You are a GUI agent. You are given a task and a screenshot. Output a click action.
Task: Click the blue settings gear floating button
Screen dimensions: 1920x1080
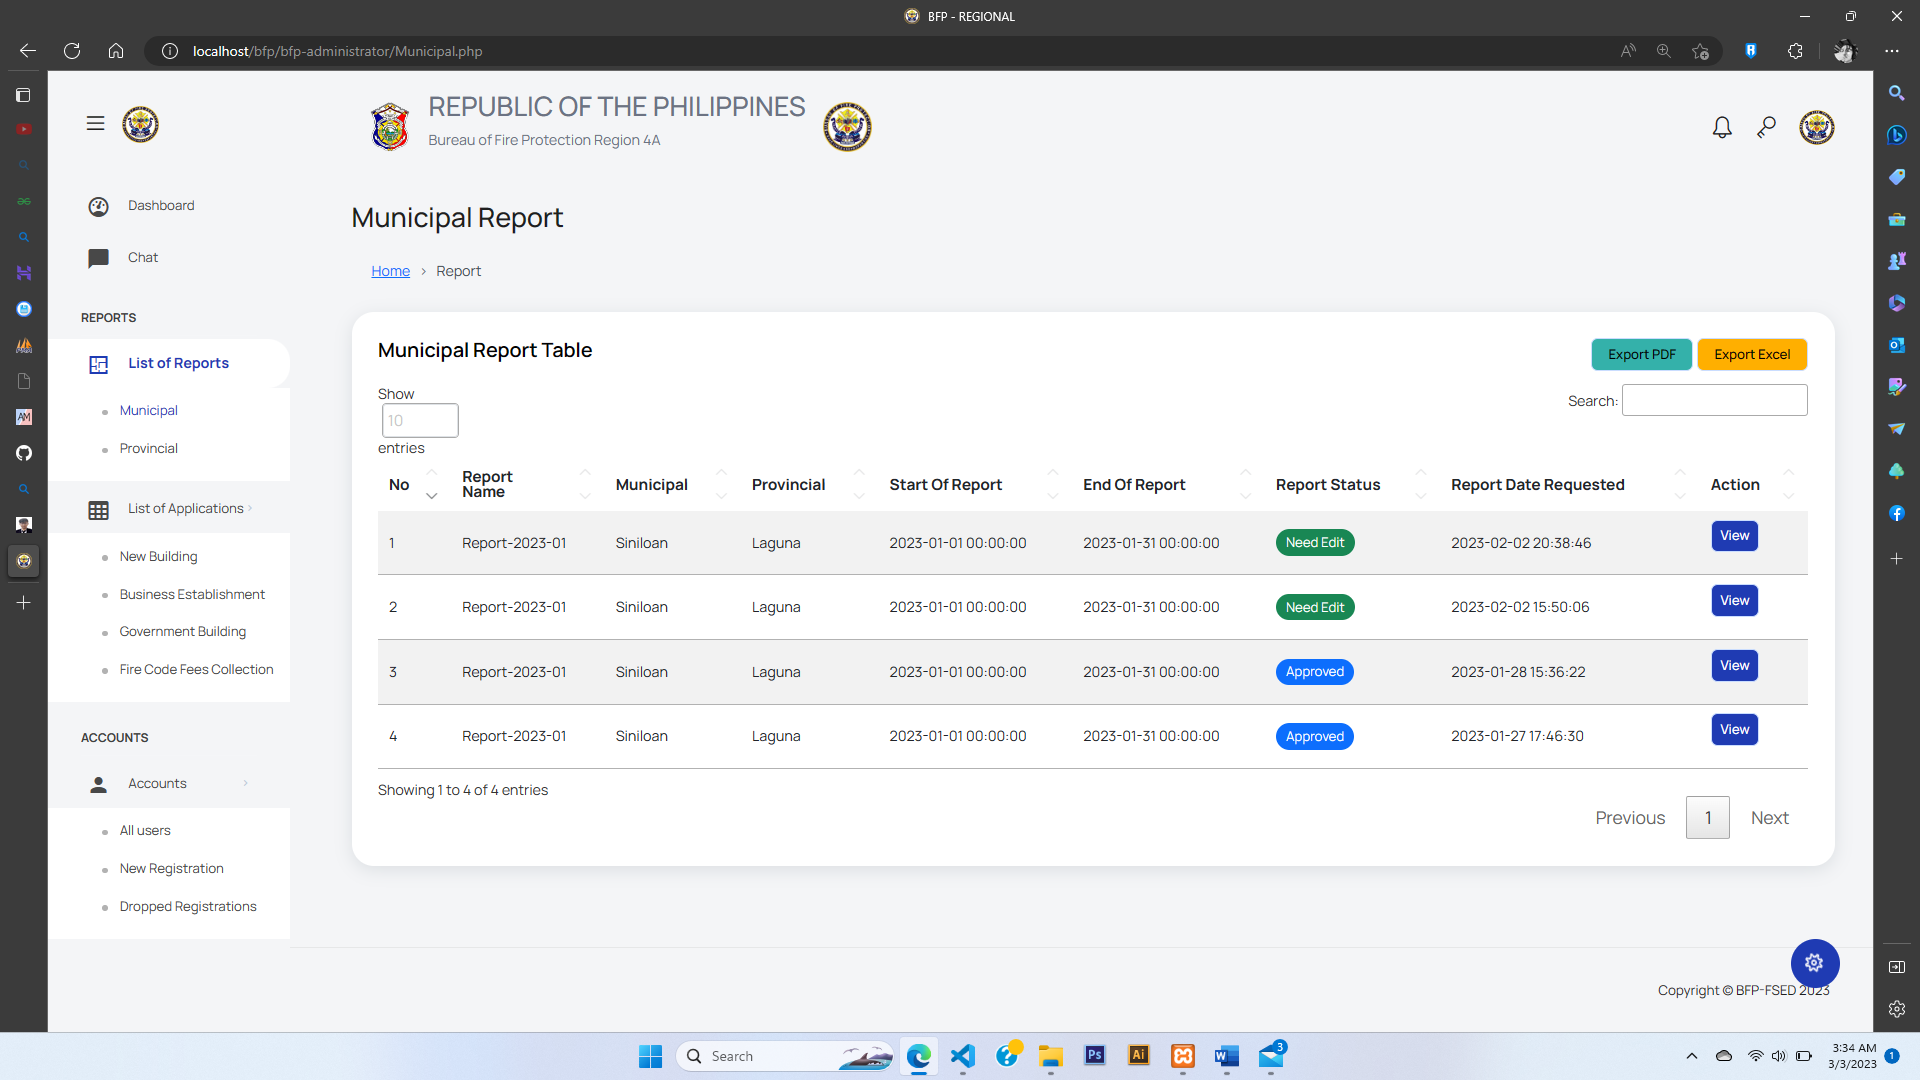(x=1814, y=963)
